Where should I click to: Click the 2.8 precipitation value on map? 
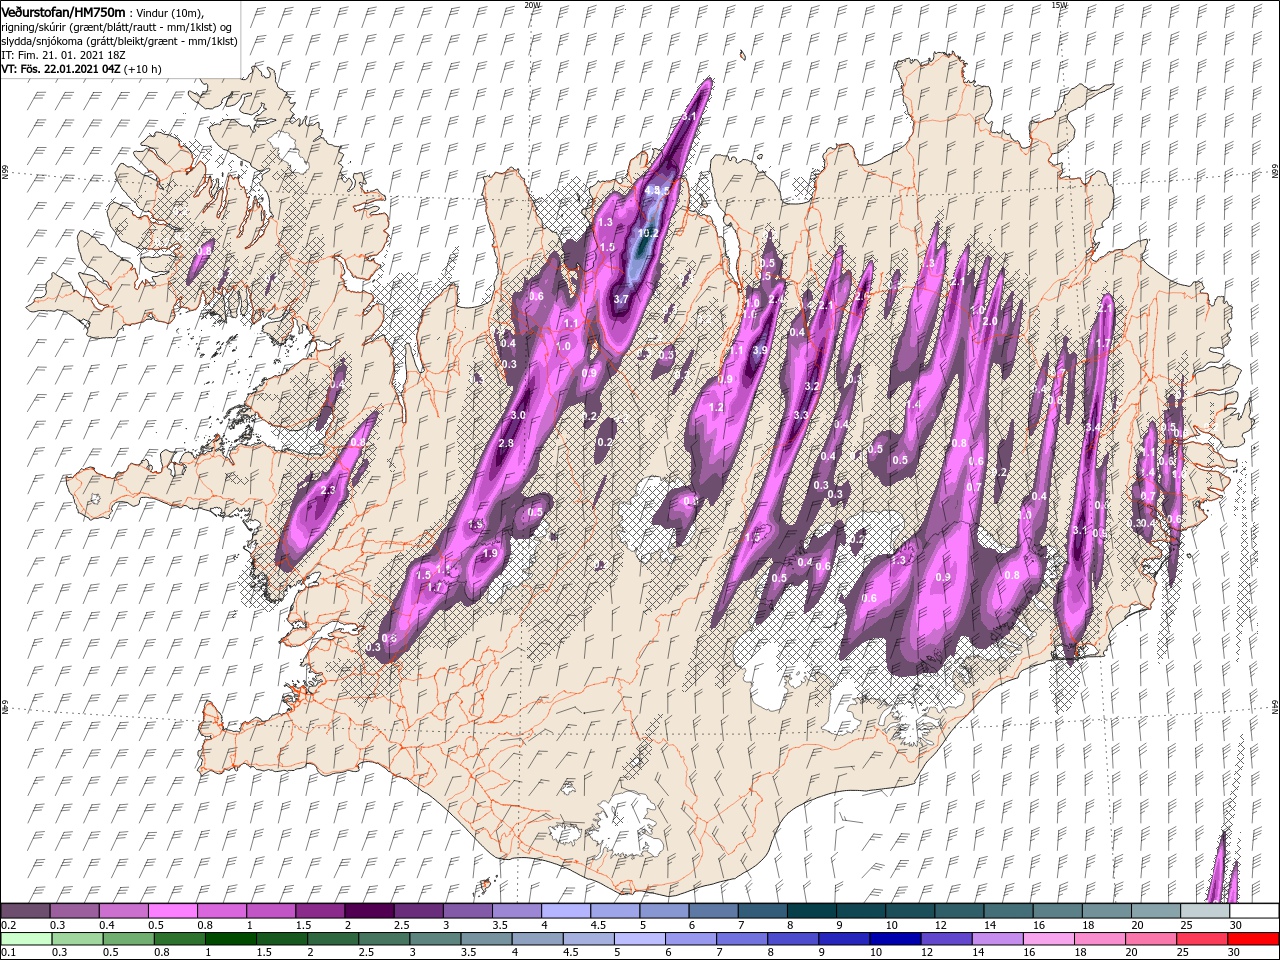click(506, 443)
